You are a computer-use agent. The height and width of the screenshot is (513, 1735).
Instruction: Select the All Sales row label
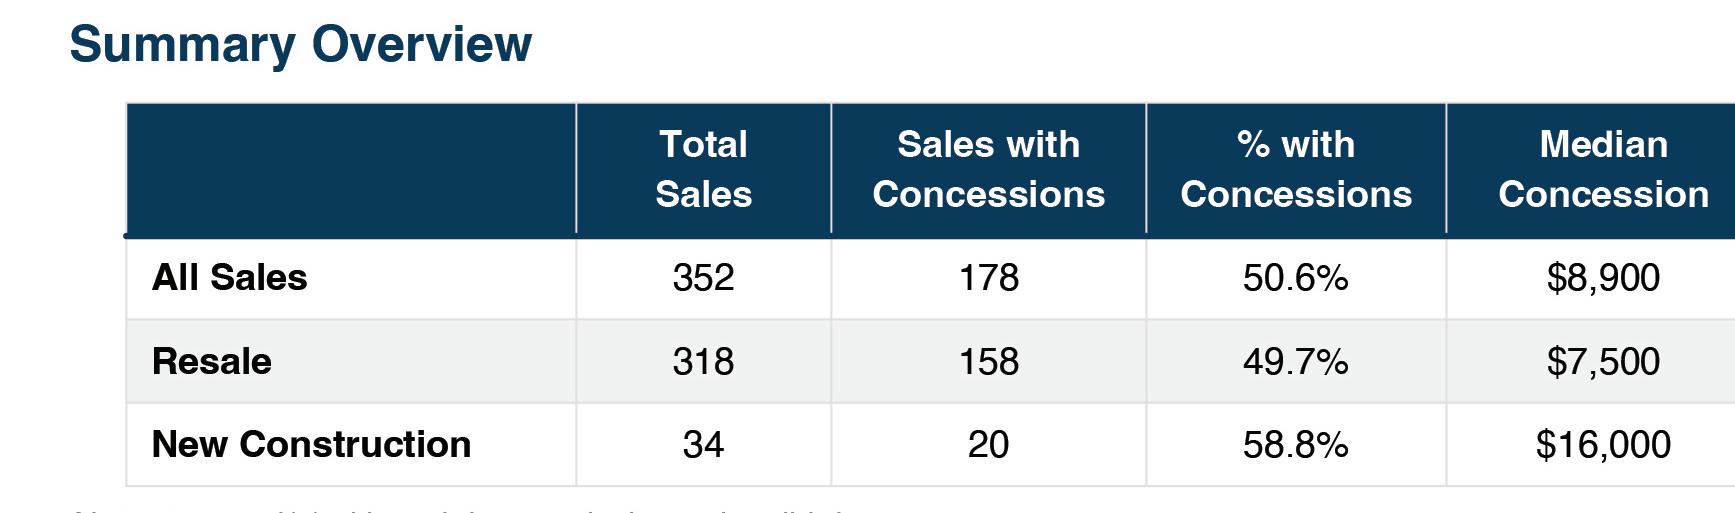pos(229,277)
